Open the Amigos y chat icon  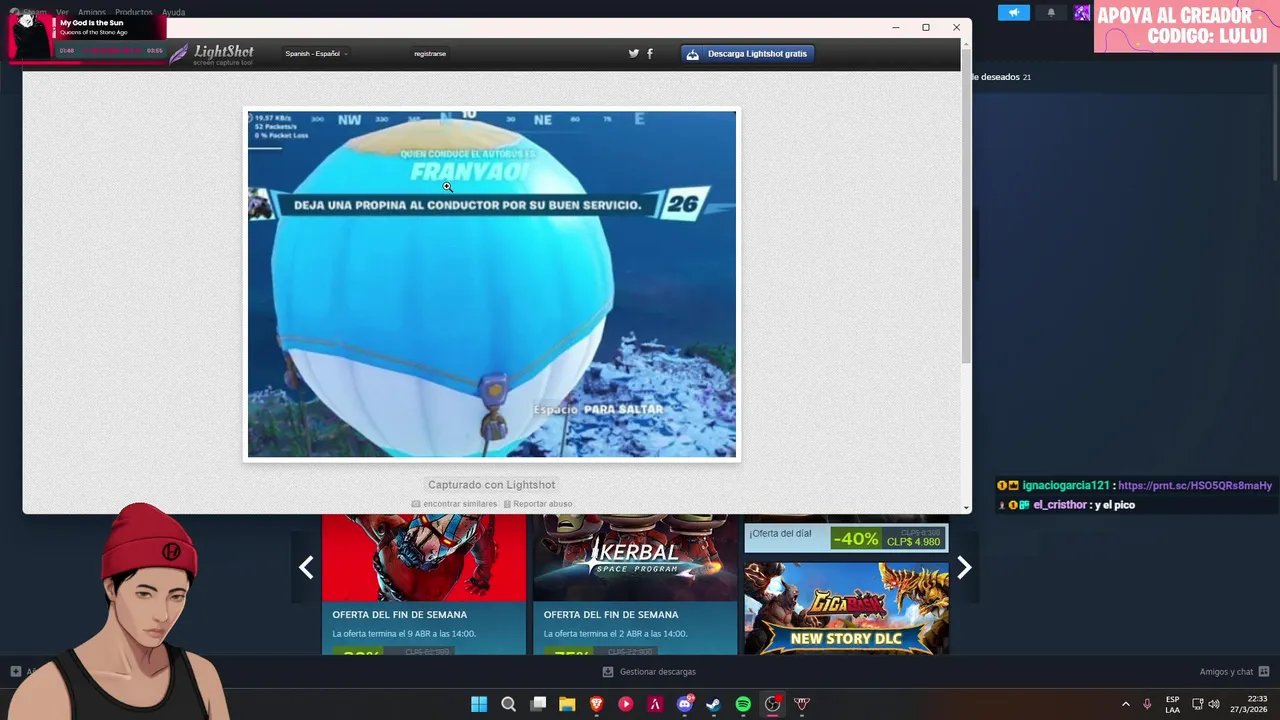1264,672
